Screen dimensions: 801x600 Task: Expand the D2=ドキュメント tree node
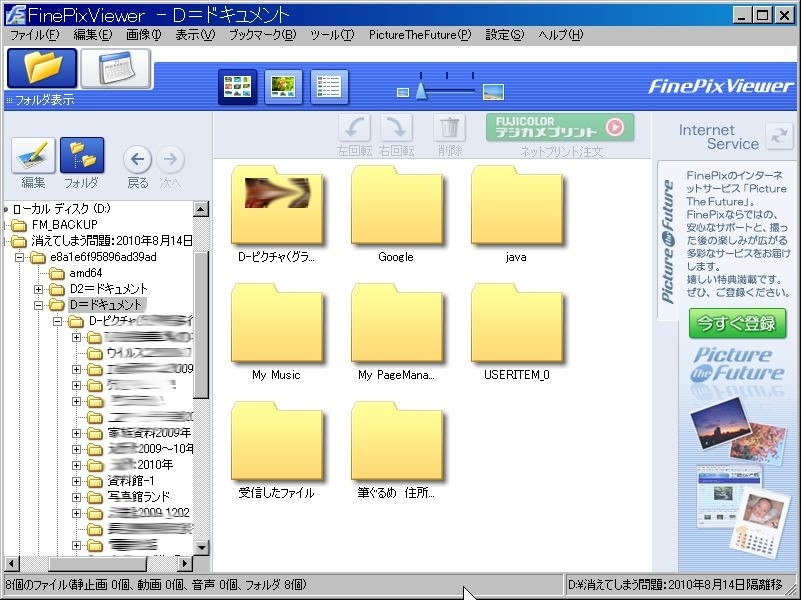(39, 289)
